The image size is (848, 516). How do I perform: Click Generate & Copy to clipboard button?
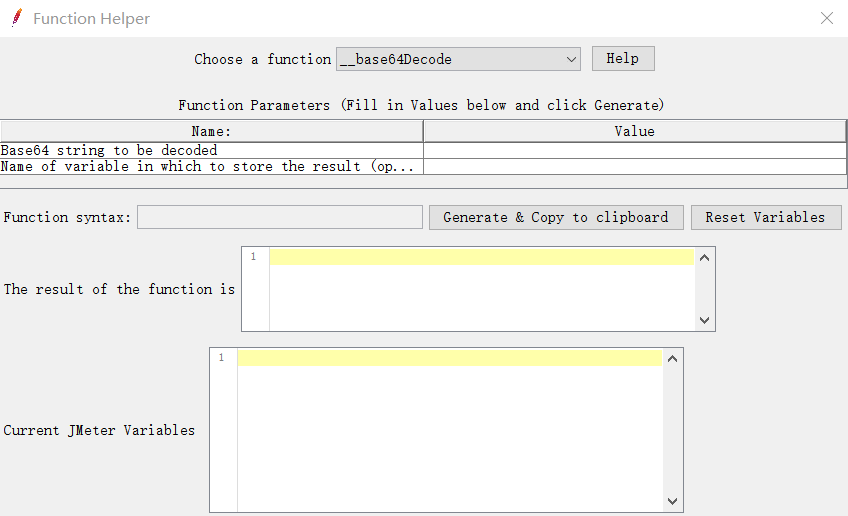pos(556,217)
